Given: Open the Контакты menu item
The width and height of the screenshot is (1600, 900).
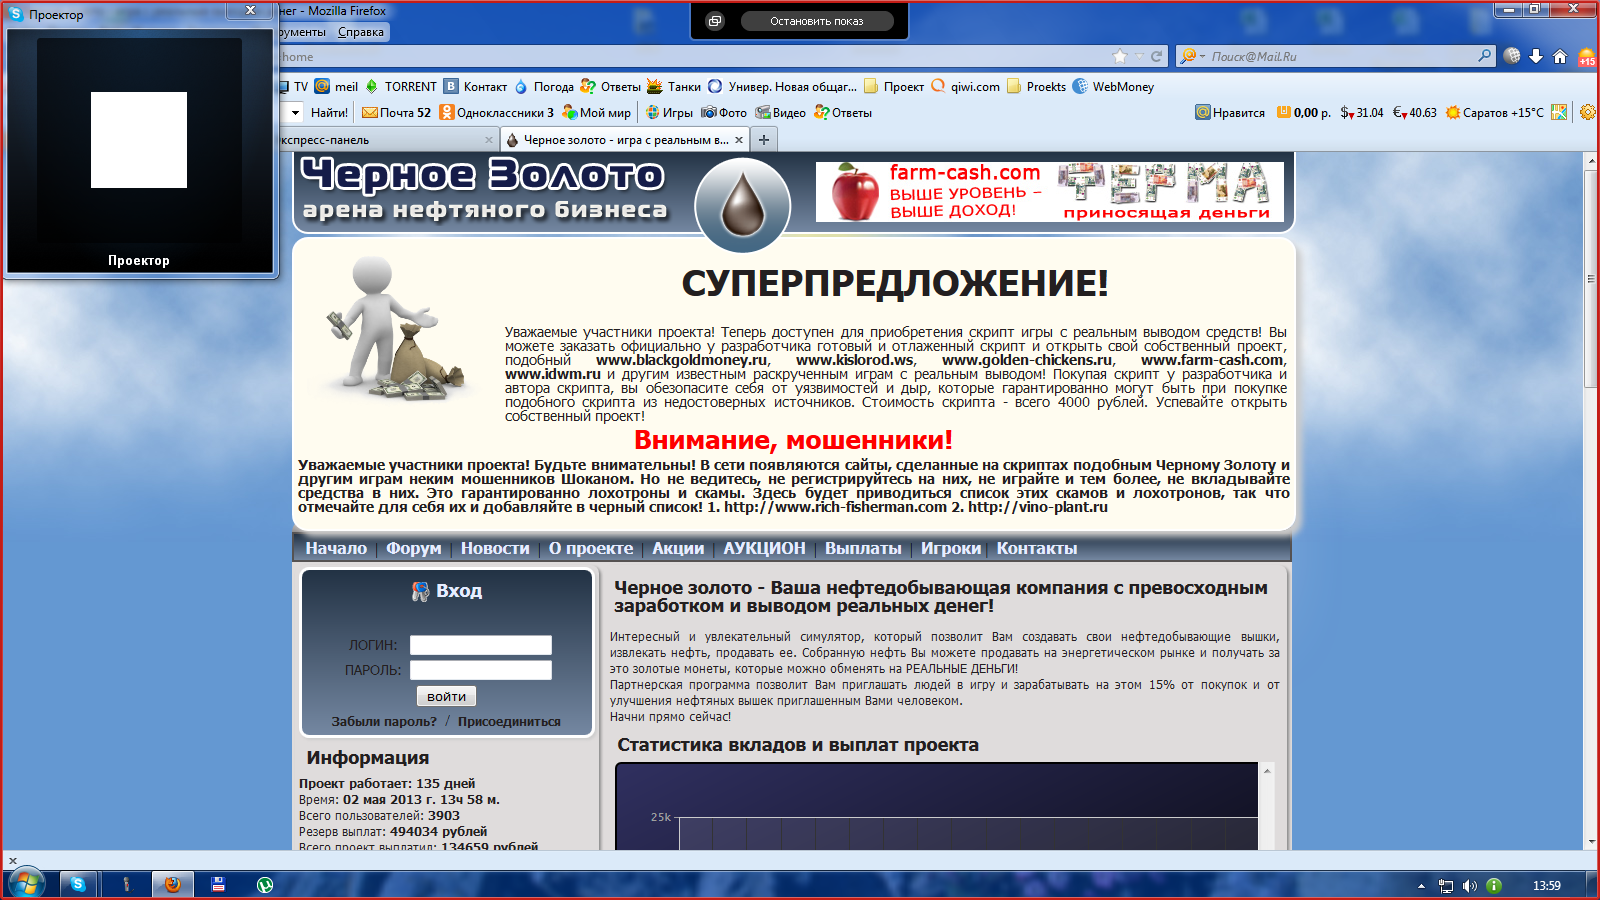Looking at the screenshot, I should point(1036,548).
